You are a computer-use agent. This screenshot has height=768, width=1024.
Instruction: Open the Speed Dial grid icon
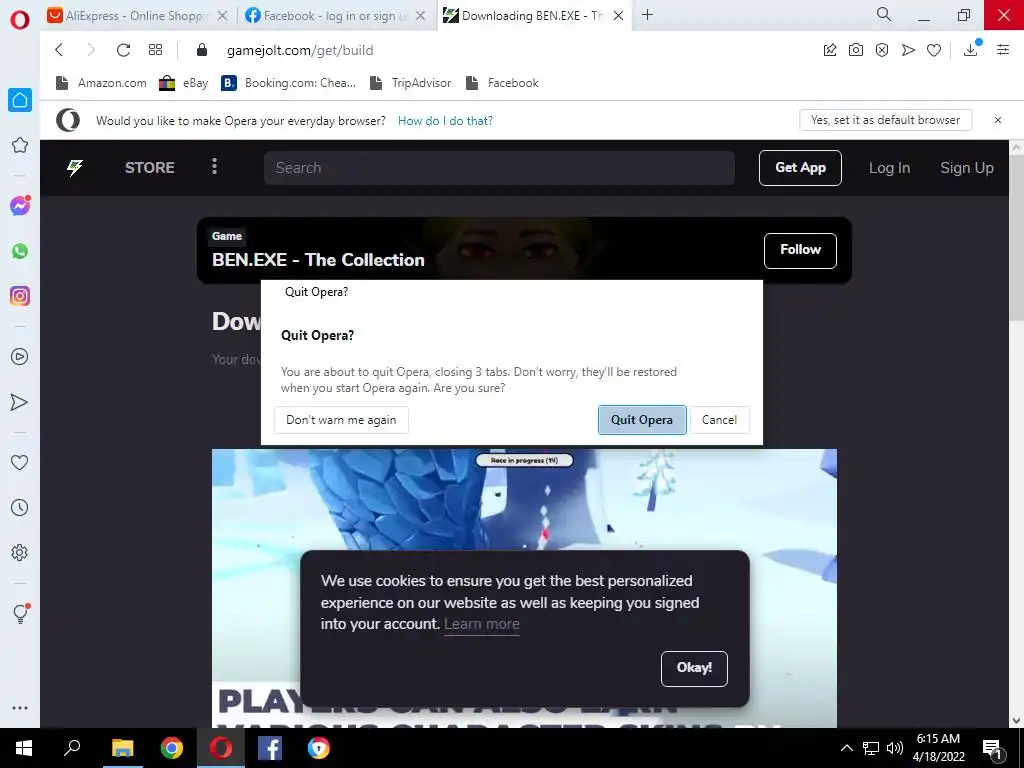click(x=155, y=50)
